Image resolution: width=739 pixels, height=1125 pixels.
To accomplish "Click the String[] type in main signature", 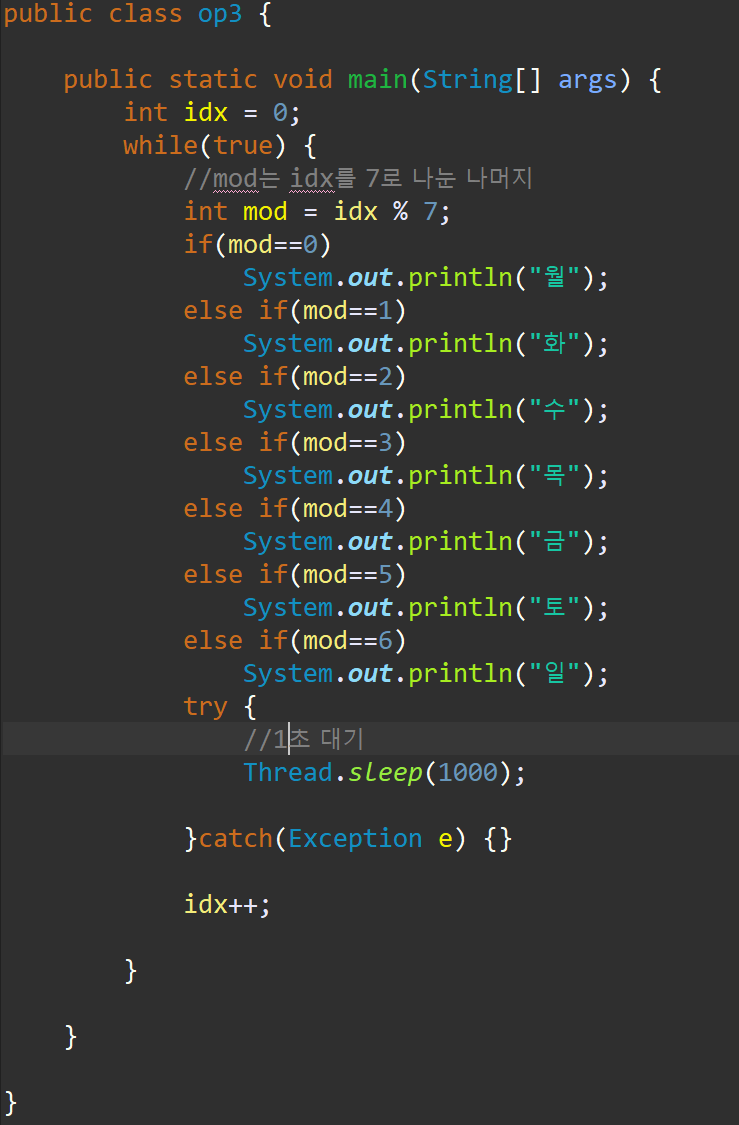I will pyautogui.click(x=481, y=80).
